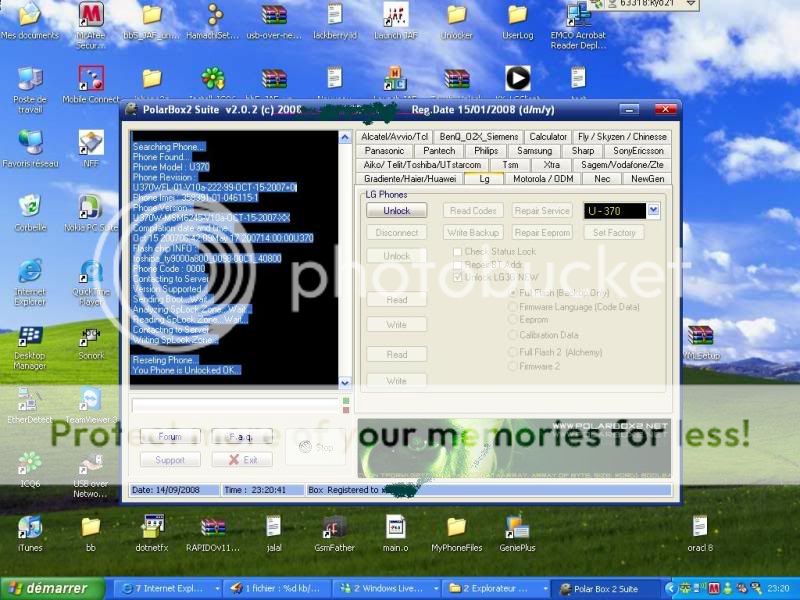Launch the GeniePlus shortcut

(x=517, y=534)
